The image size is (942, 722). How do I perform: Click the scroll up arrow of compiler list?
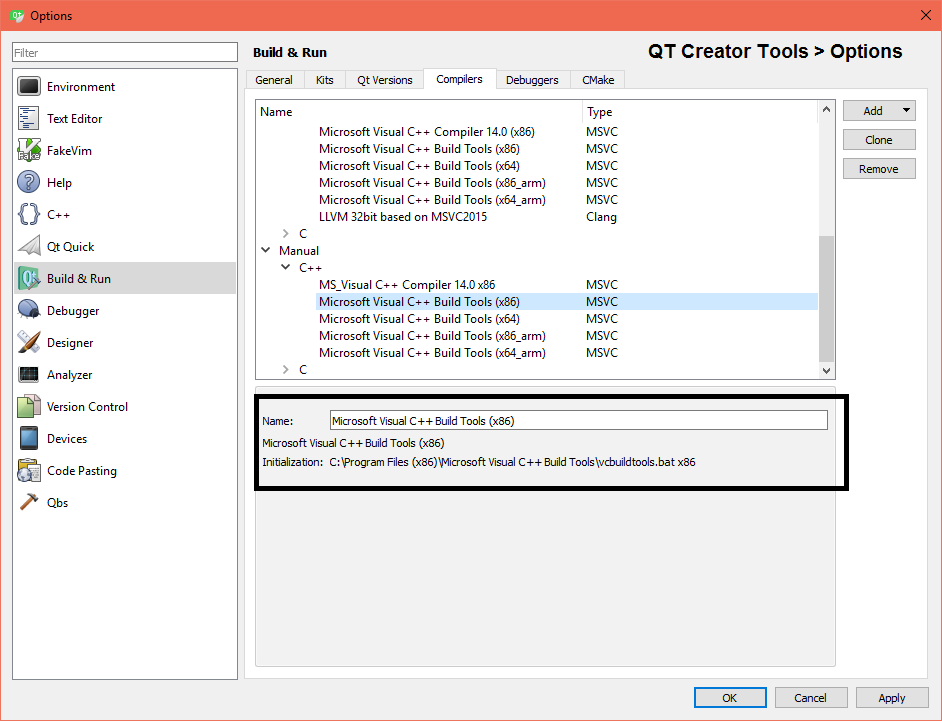point(826,109)
